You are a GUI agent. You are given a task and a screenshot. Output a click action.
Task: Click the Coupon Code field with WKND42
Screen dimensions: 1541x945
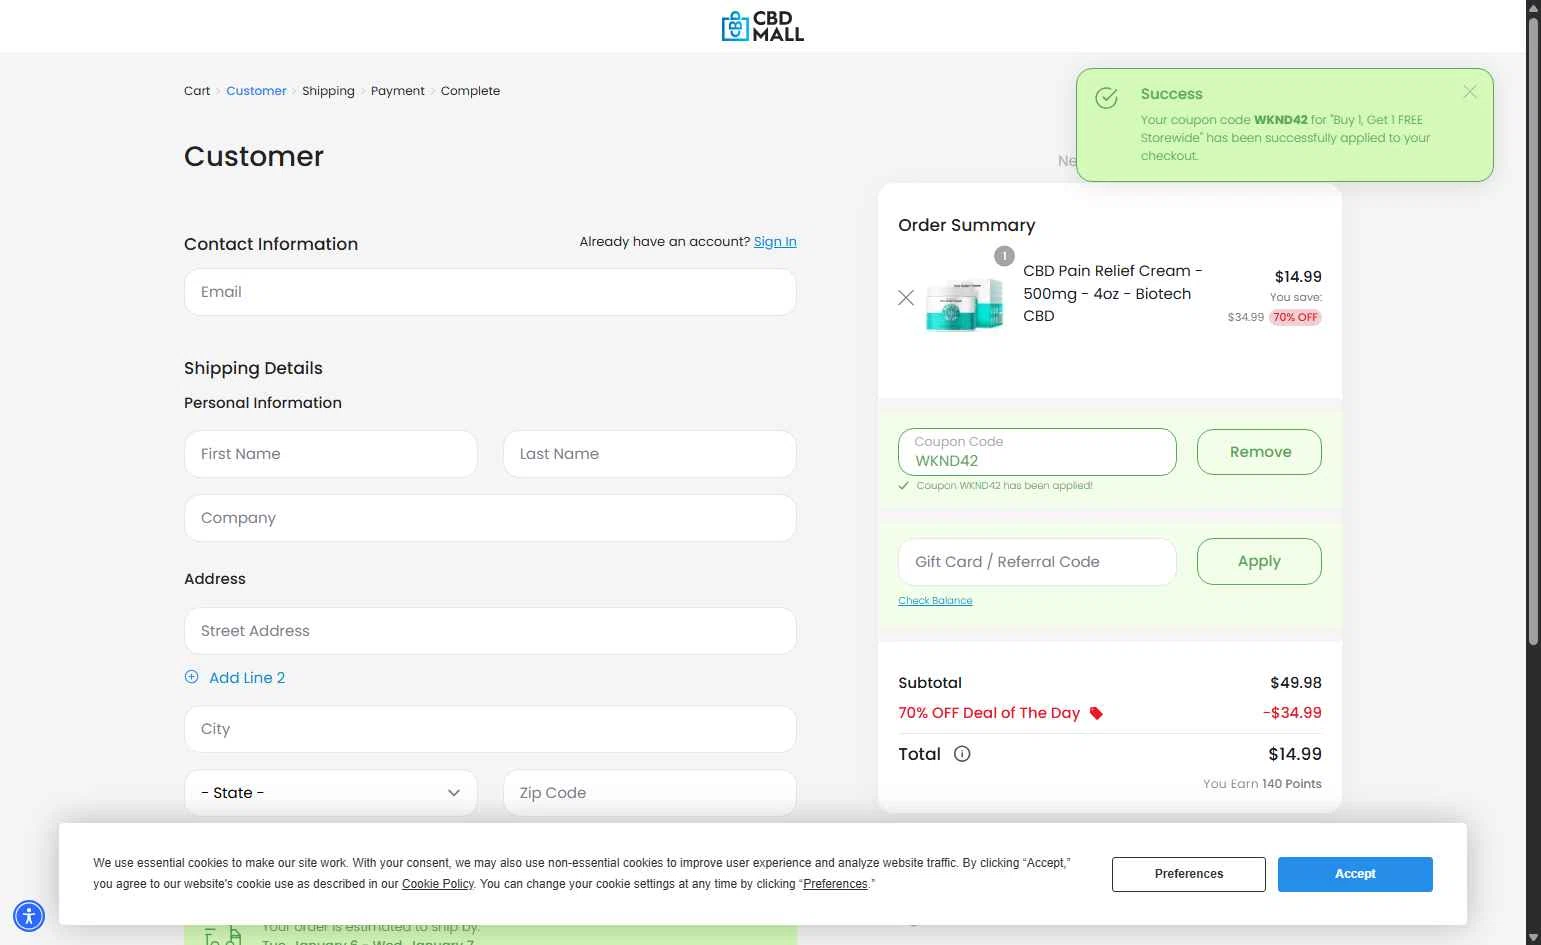[1037, 452]
